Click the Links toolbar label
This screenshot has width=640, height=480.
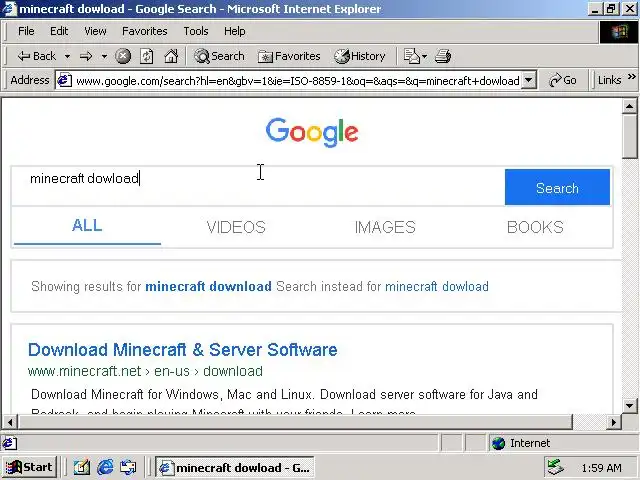[609, 80]
